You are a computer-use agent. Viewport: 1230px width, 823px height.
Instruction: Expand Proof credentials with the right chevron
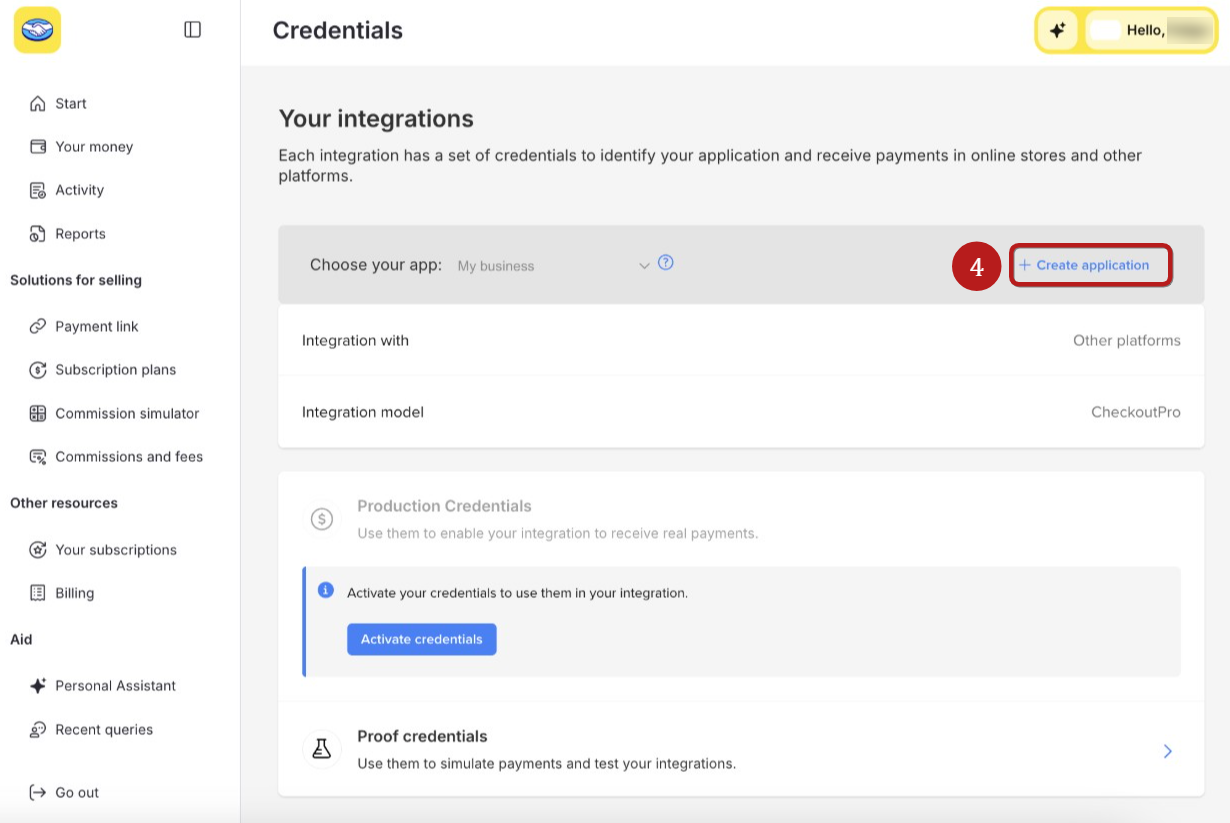(1168, 751)
